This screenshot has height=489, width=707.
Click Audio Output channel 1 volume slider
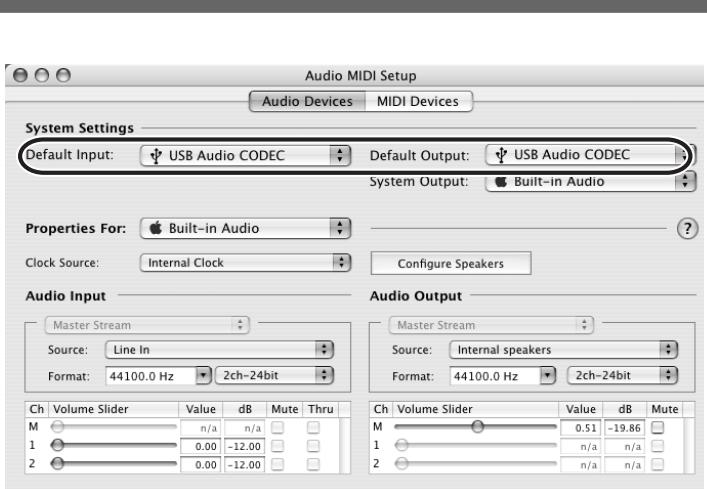476,445
